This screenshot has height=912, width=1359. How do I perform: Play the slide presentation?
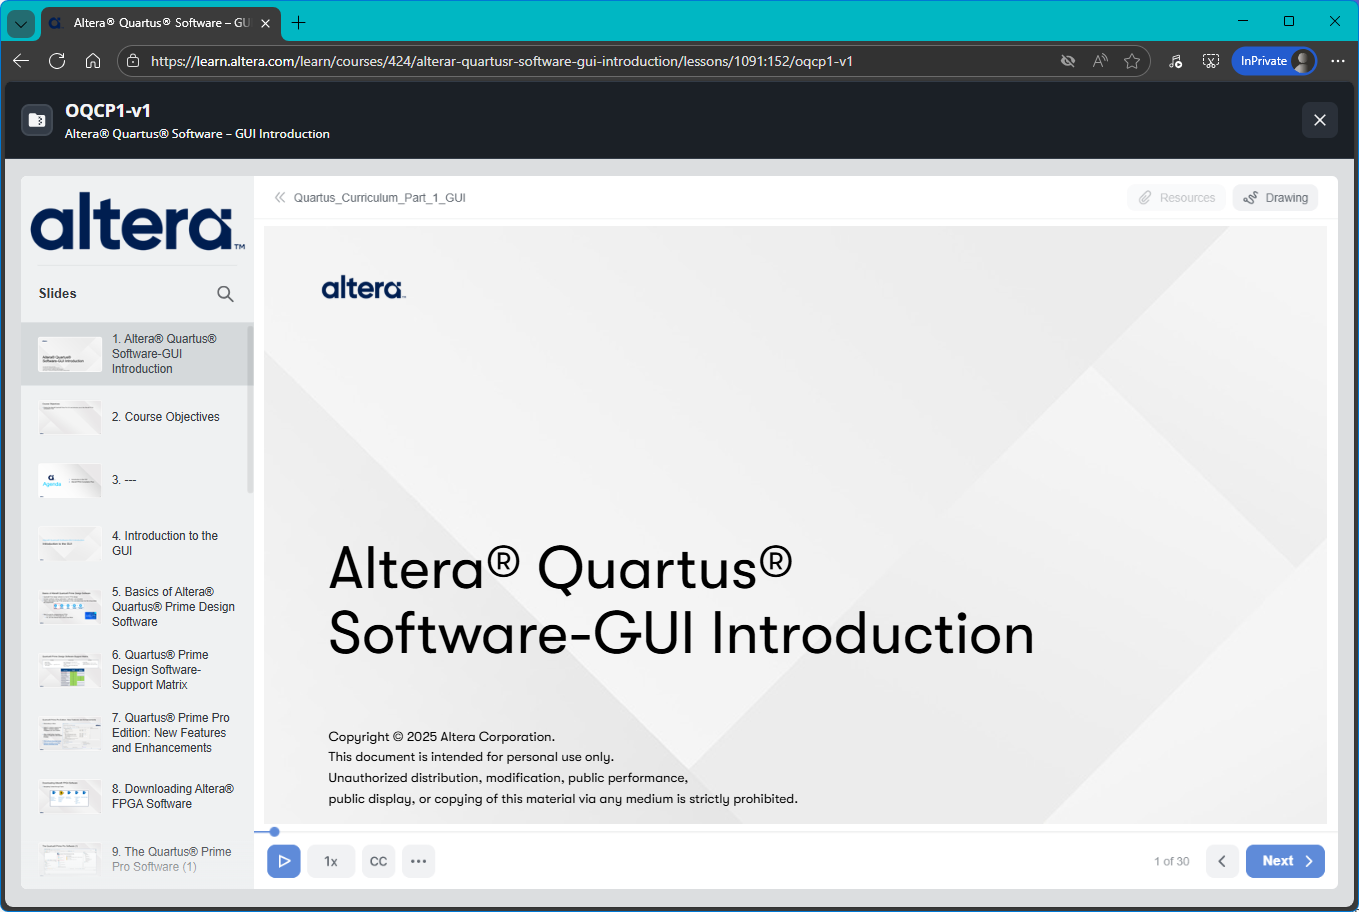coord(284,861)
